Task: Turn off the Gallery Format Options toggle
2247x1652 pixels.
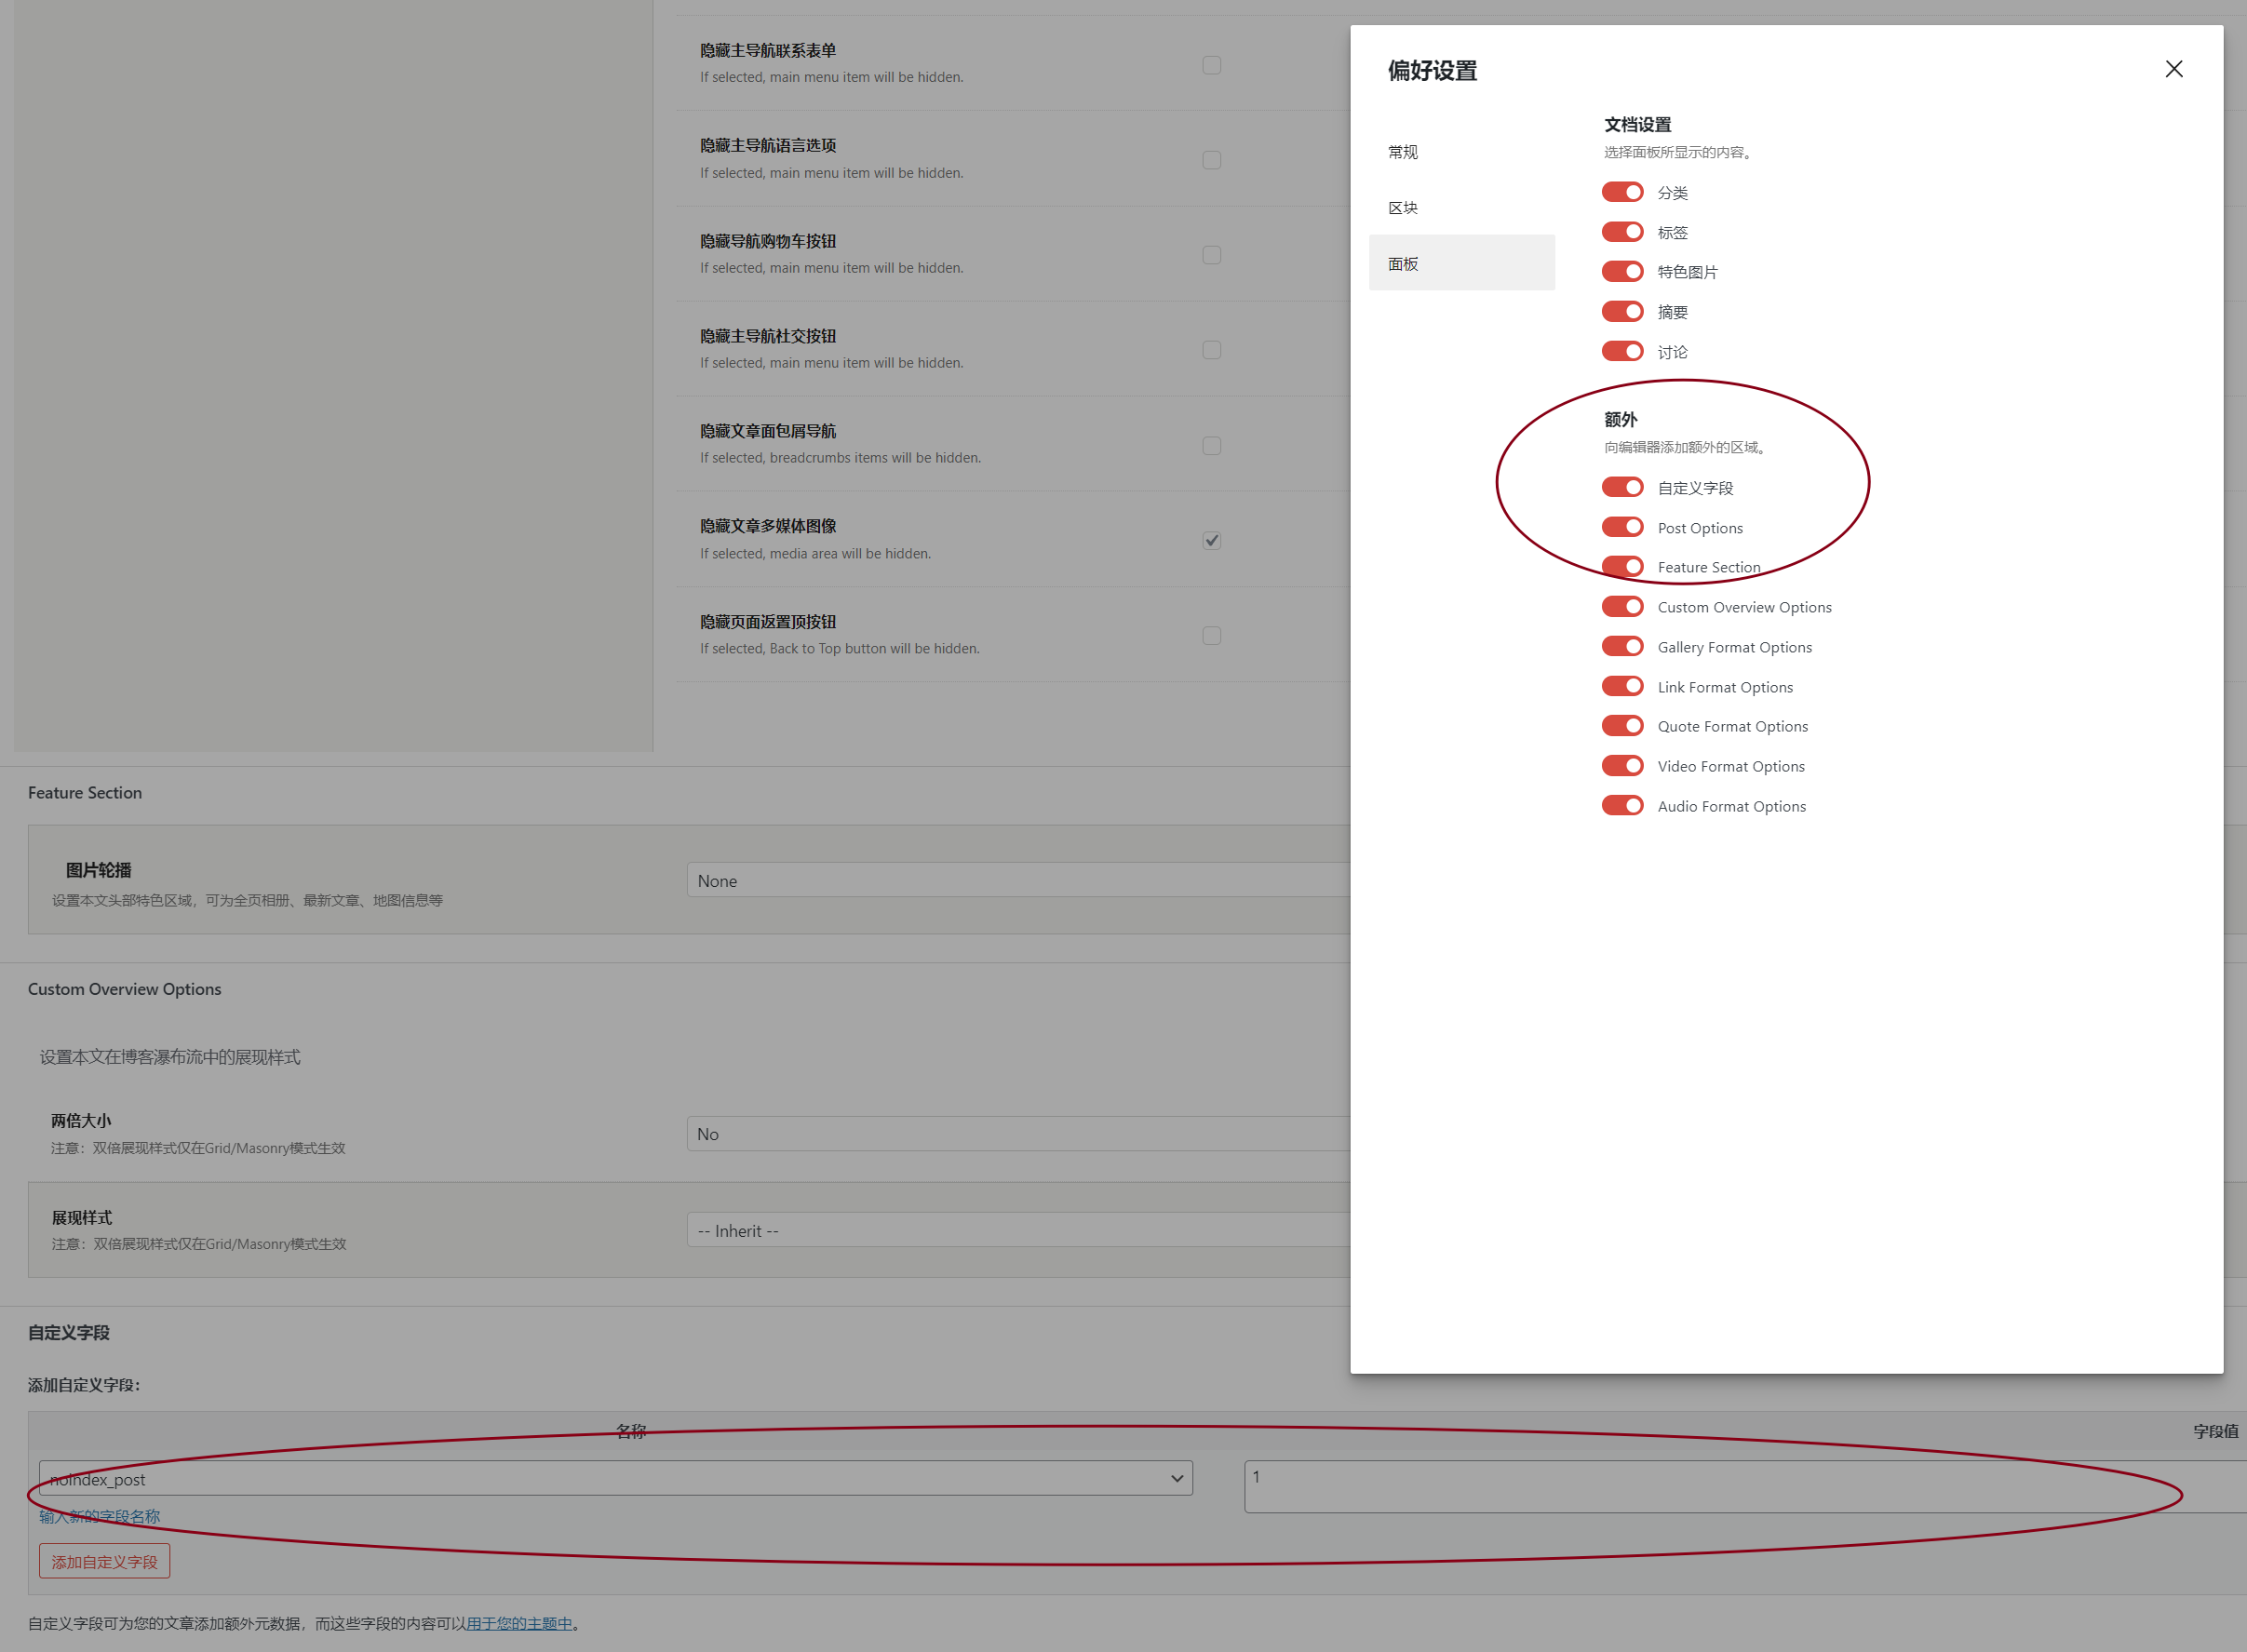Action: 1621,646
